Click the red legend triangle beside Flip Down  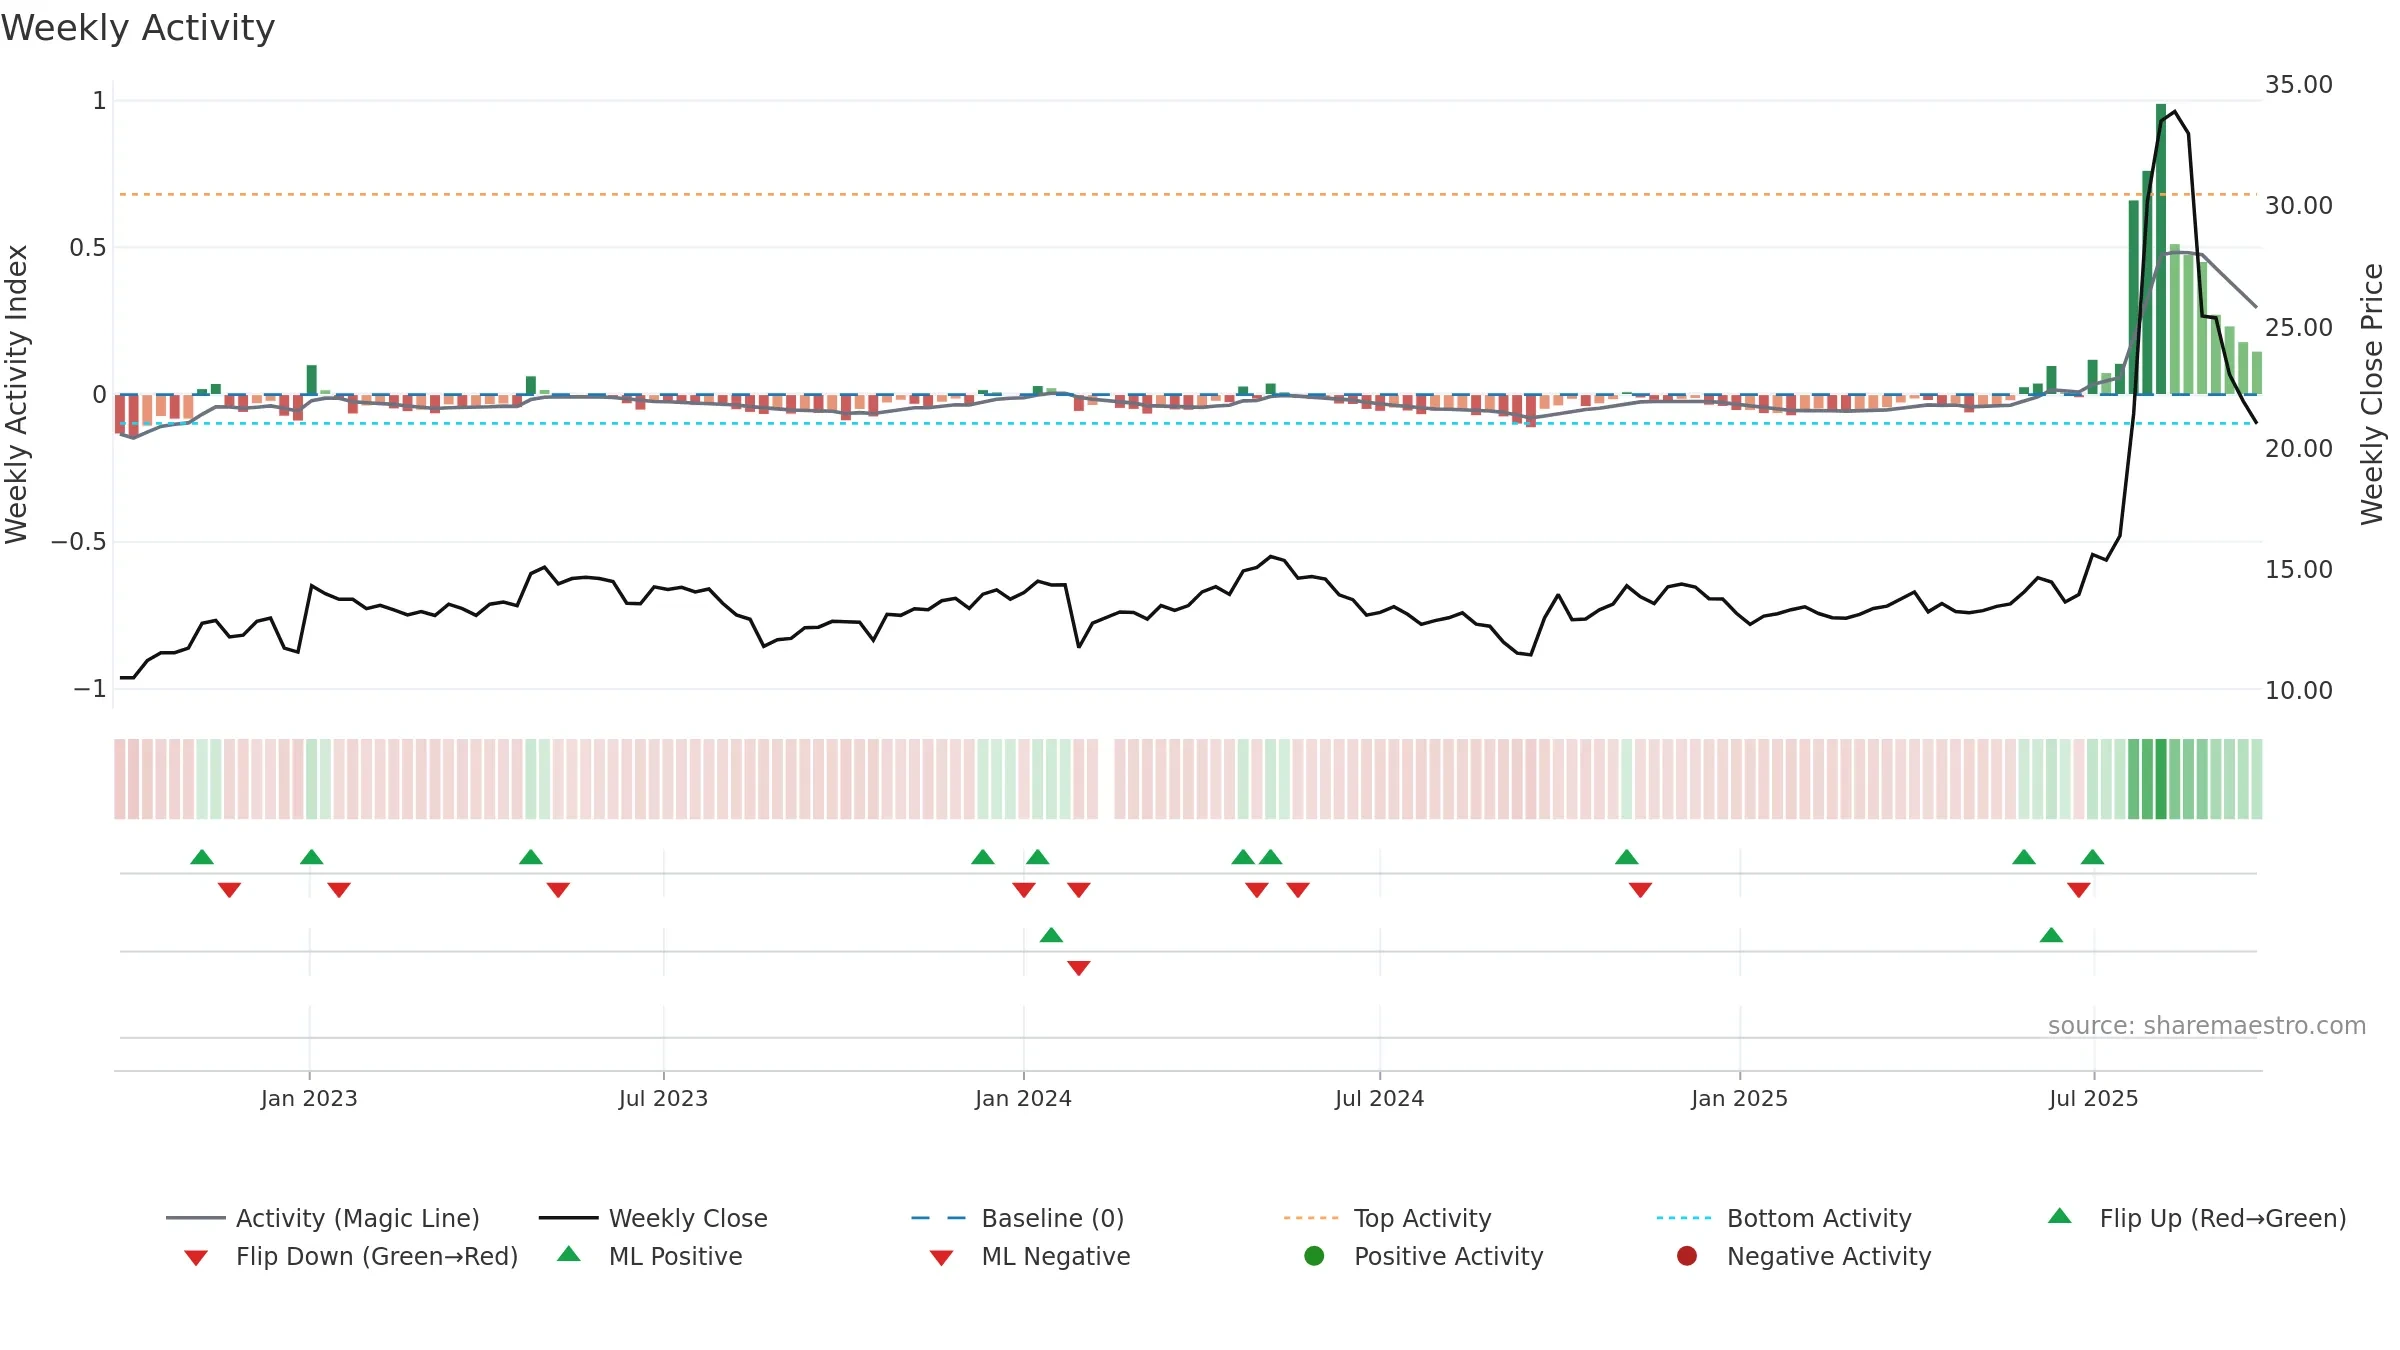click(196, 1258)
